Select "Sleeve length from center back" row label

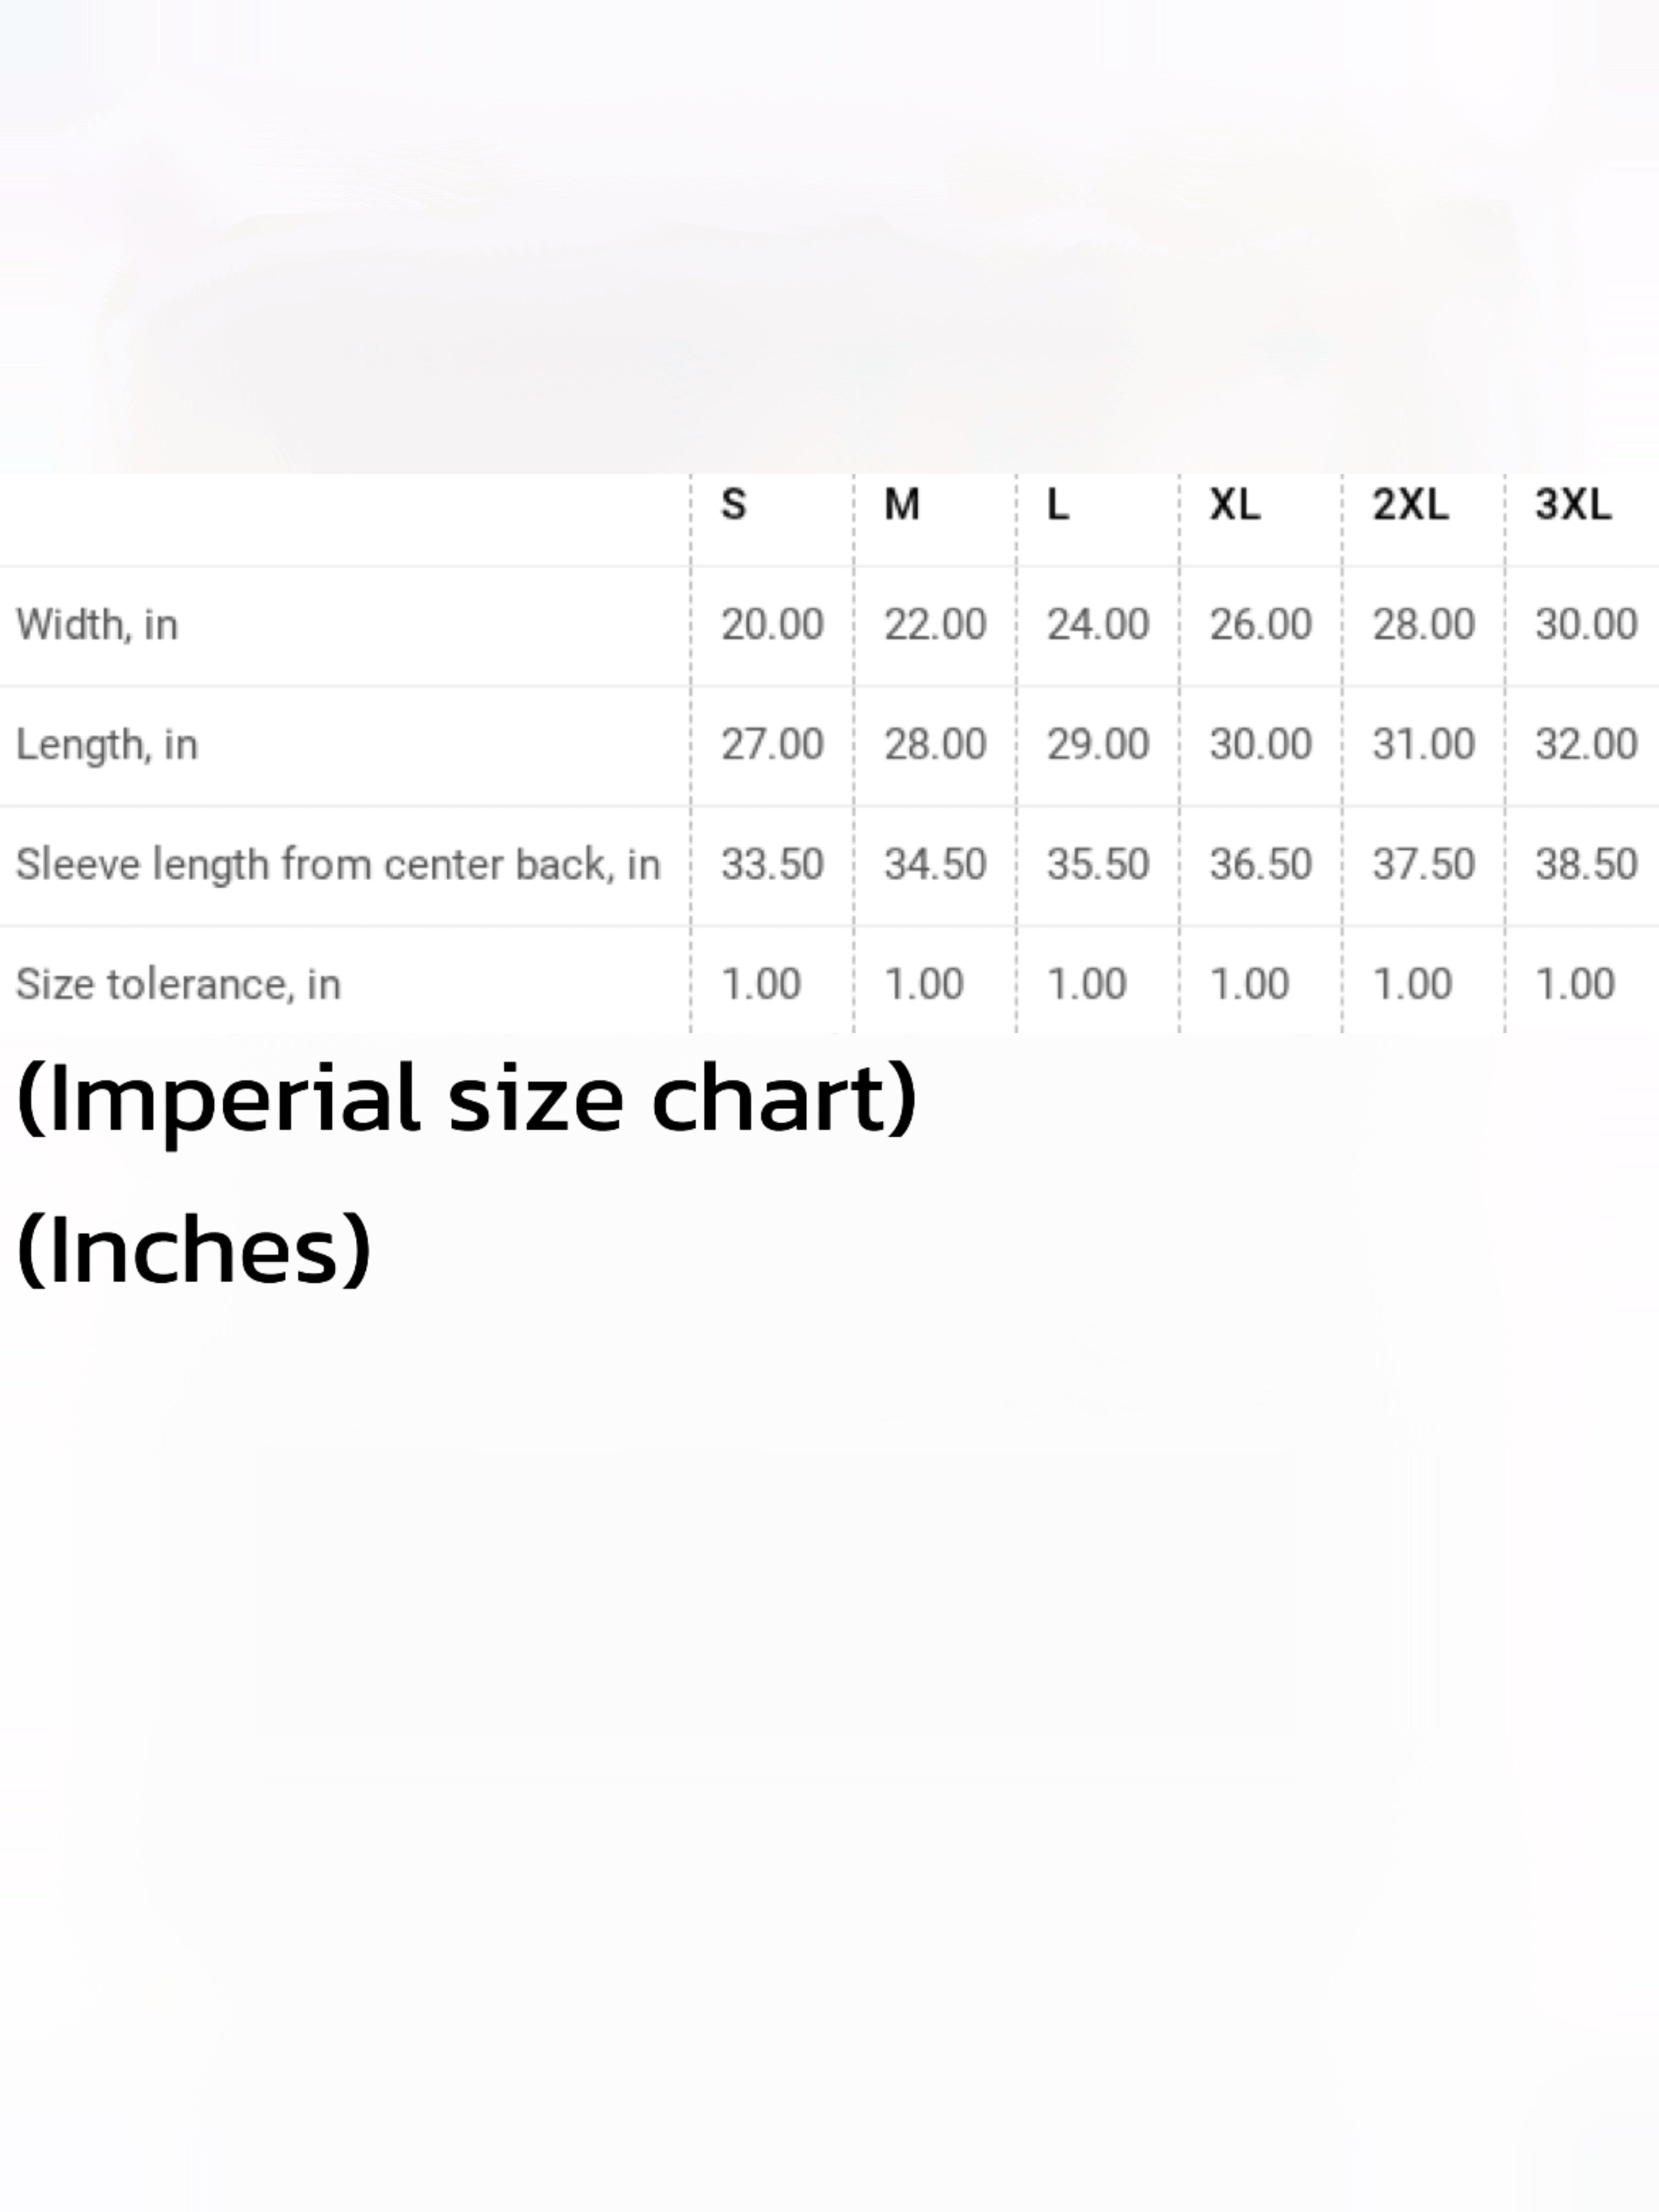[338, 865]
